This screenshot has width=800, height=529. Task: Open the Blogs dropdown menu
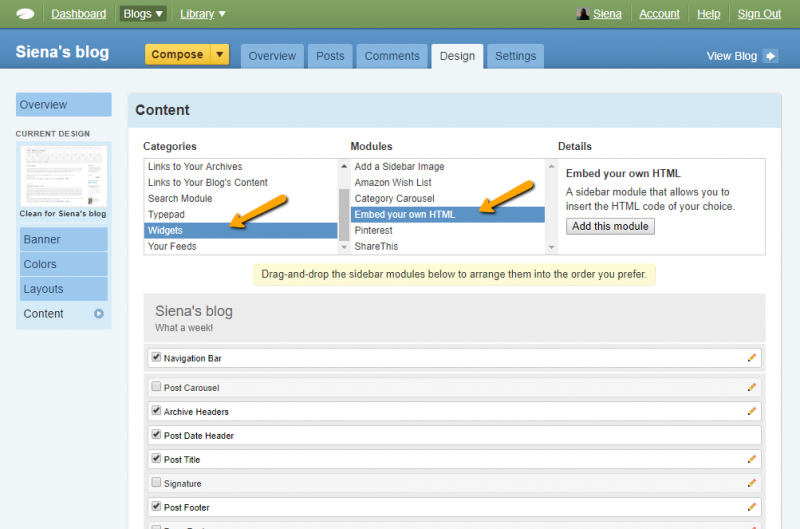pos(143,14)
